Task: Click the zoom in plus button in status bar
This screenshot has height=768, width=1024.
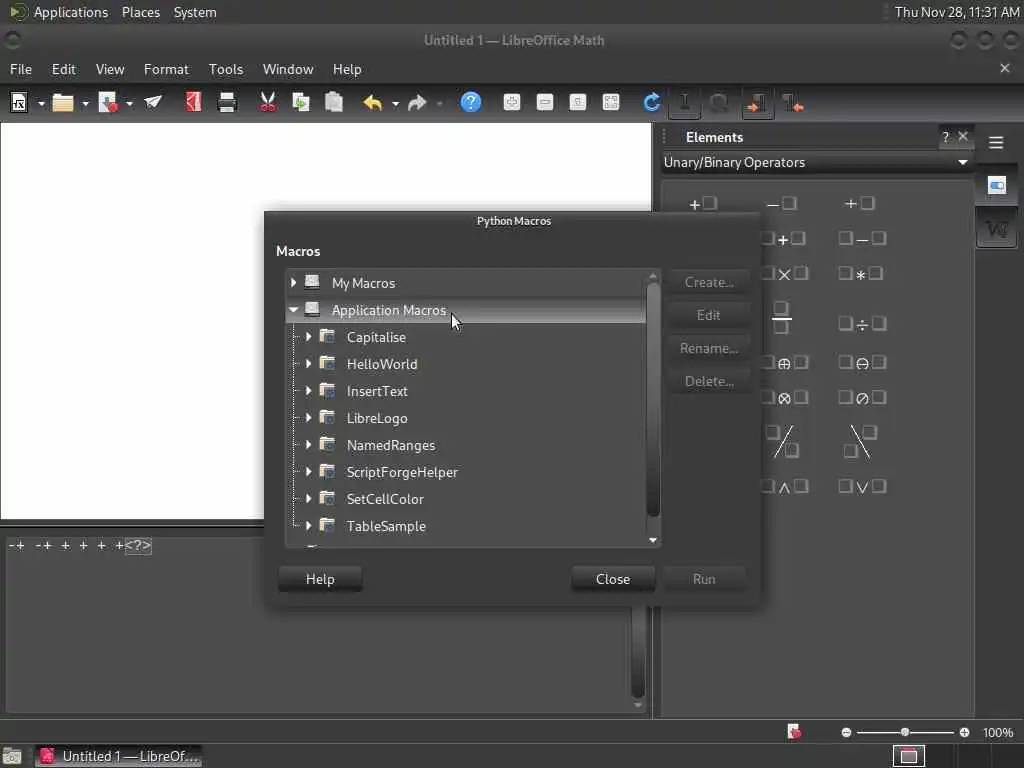Action: coord(965,733)
